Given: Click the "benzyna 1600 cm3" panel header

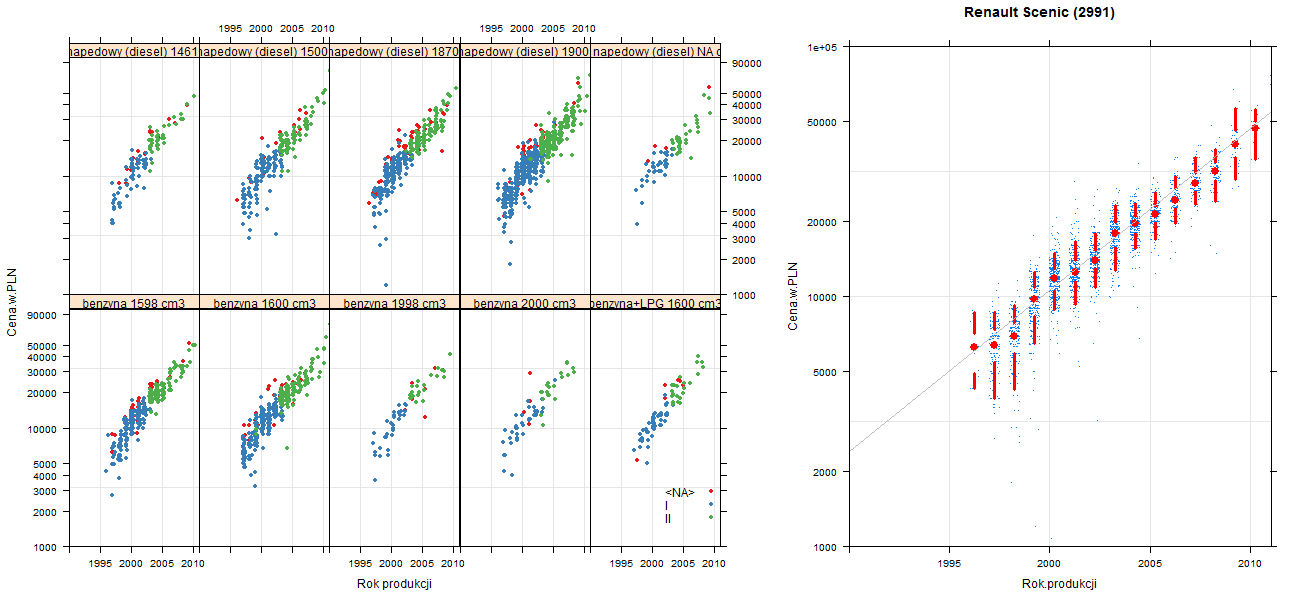Looking at the screenshot, I should [264, 302].
